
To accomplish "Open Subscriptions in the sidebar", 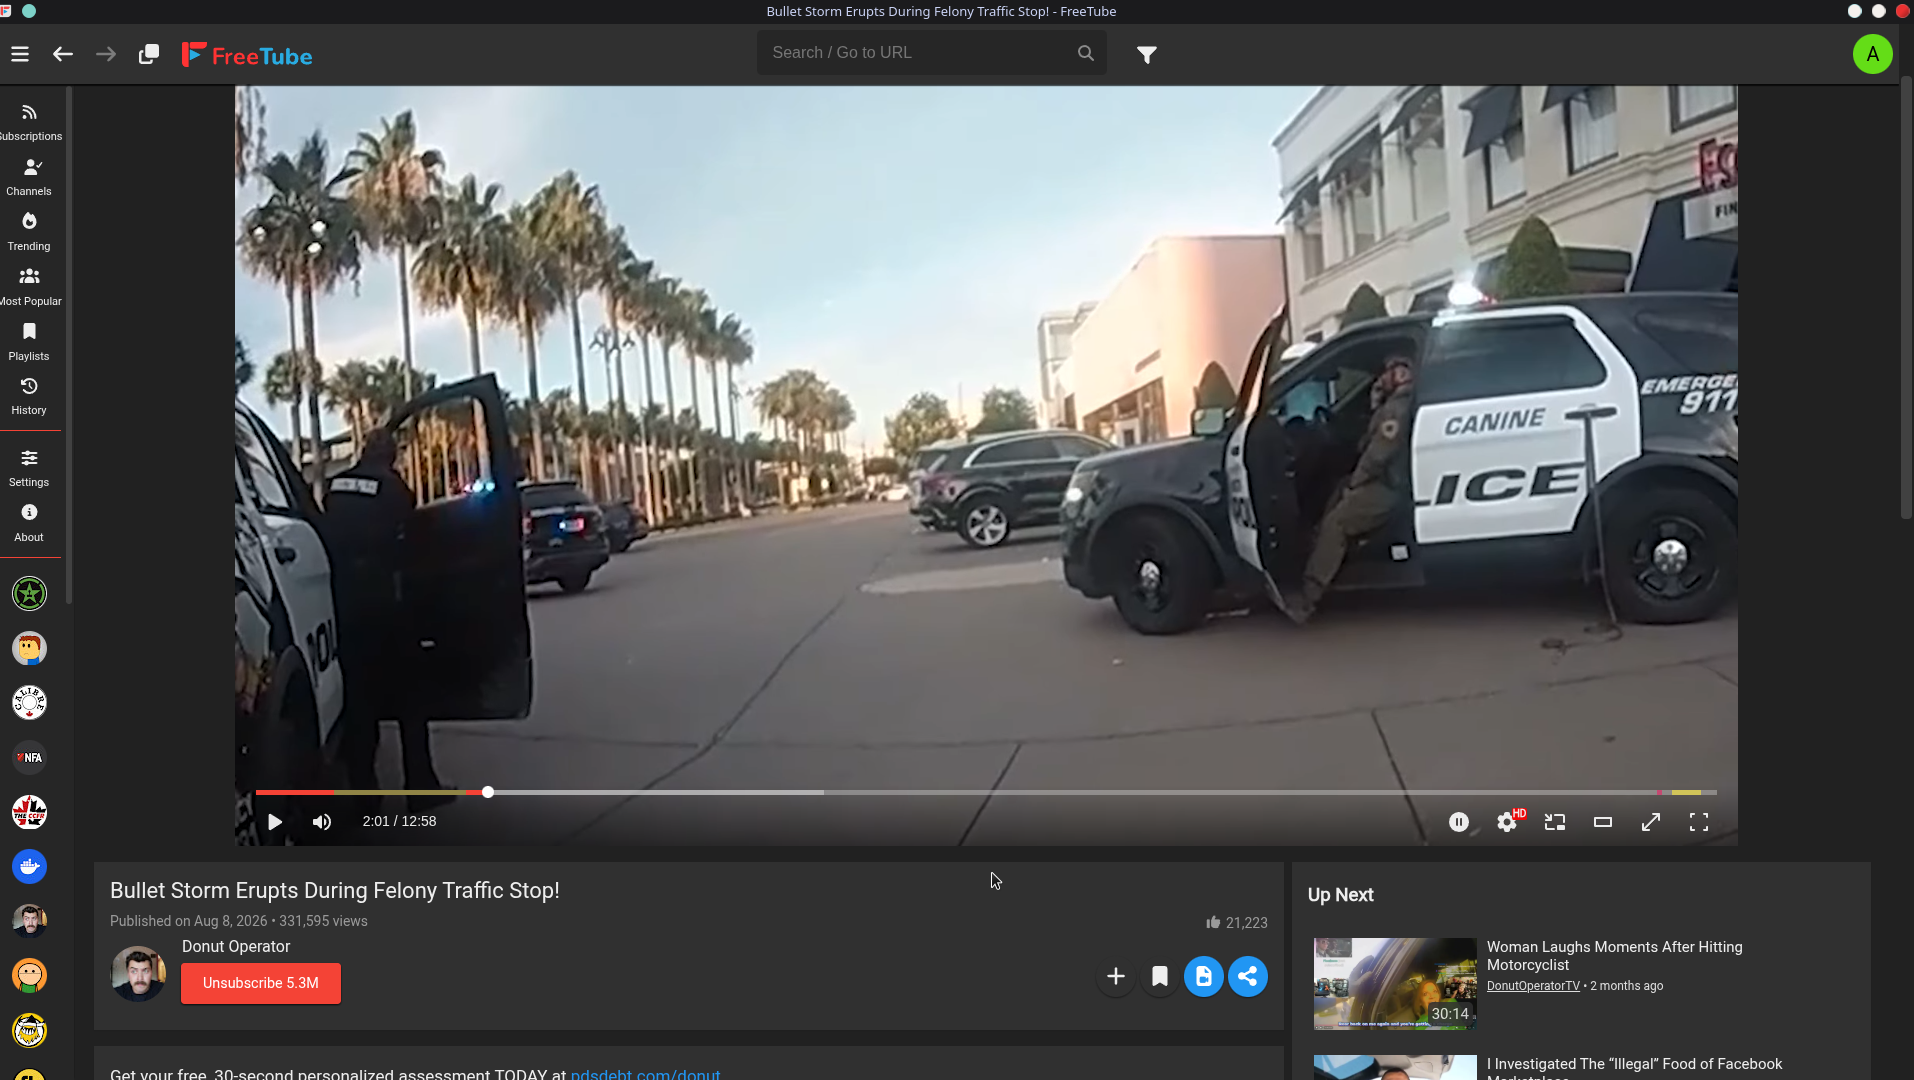I will 29,123.
